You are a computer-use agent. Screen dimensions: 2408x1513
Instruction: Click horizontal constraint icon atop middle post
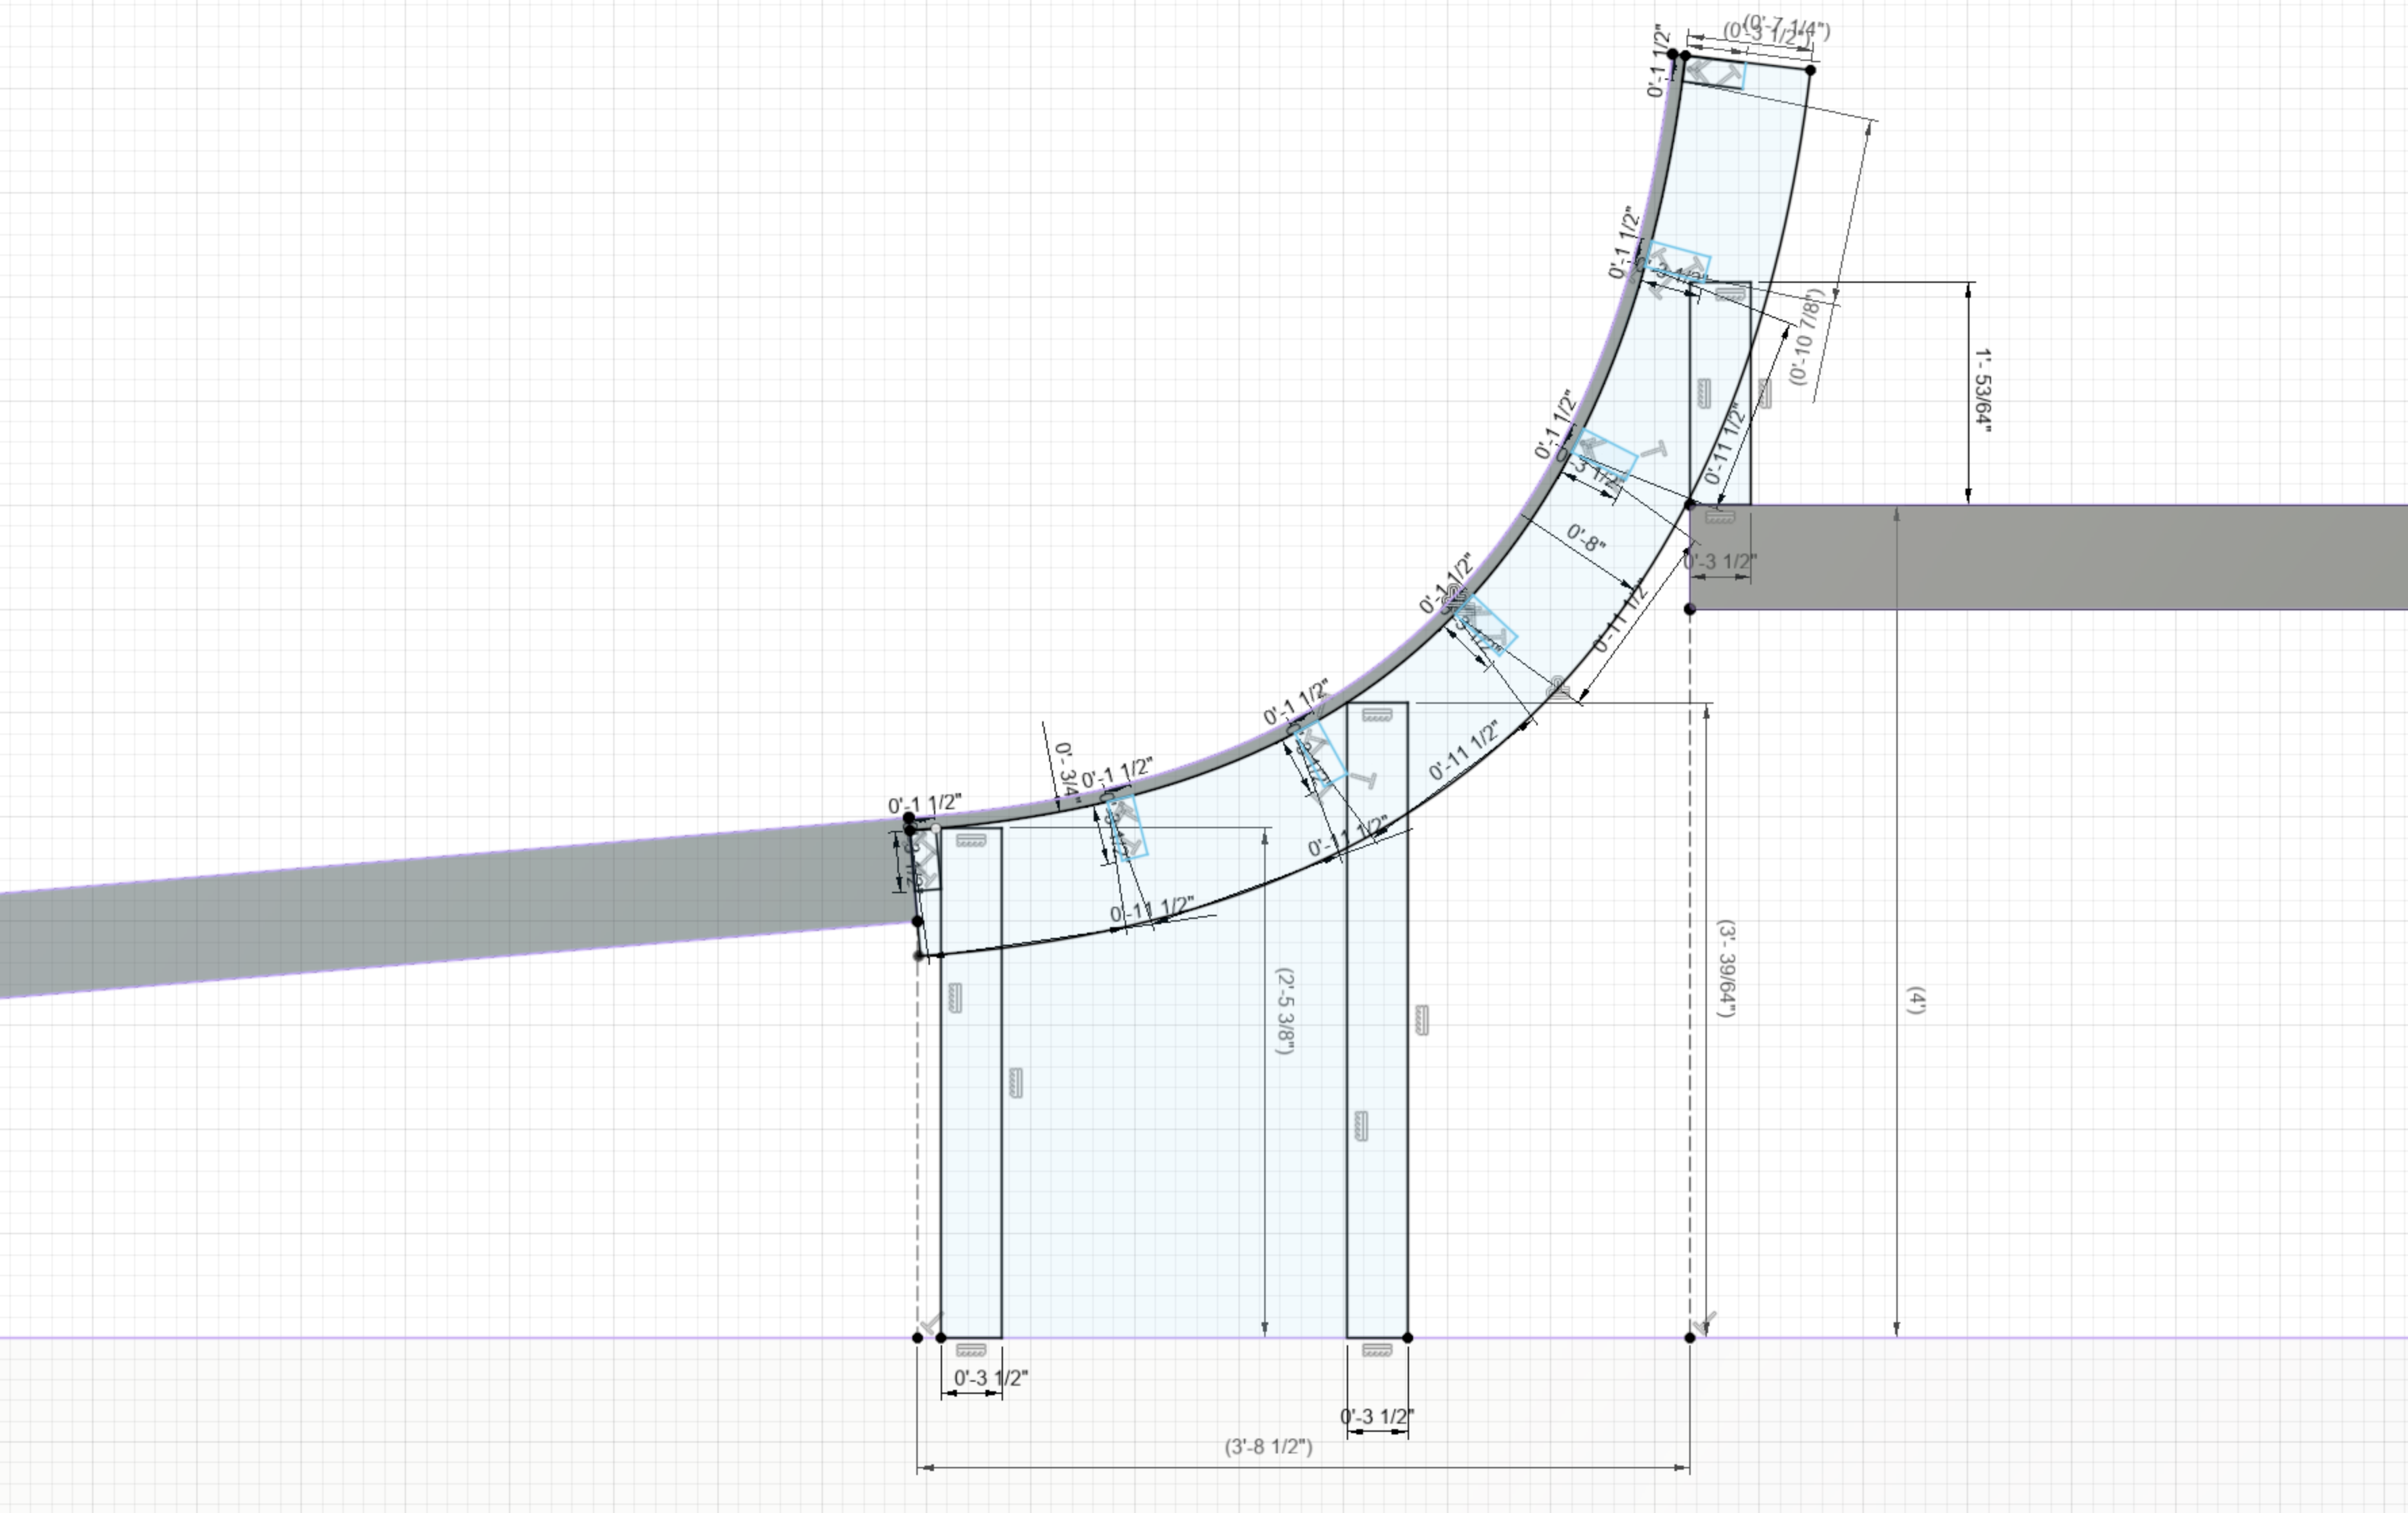(x=1377, y=715)
